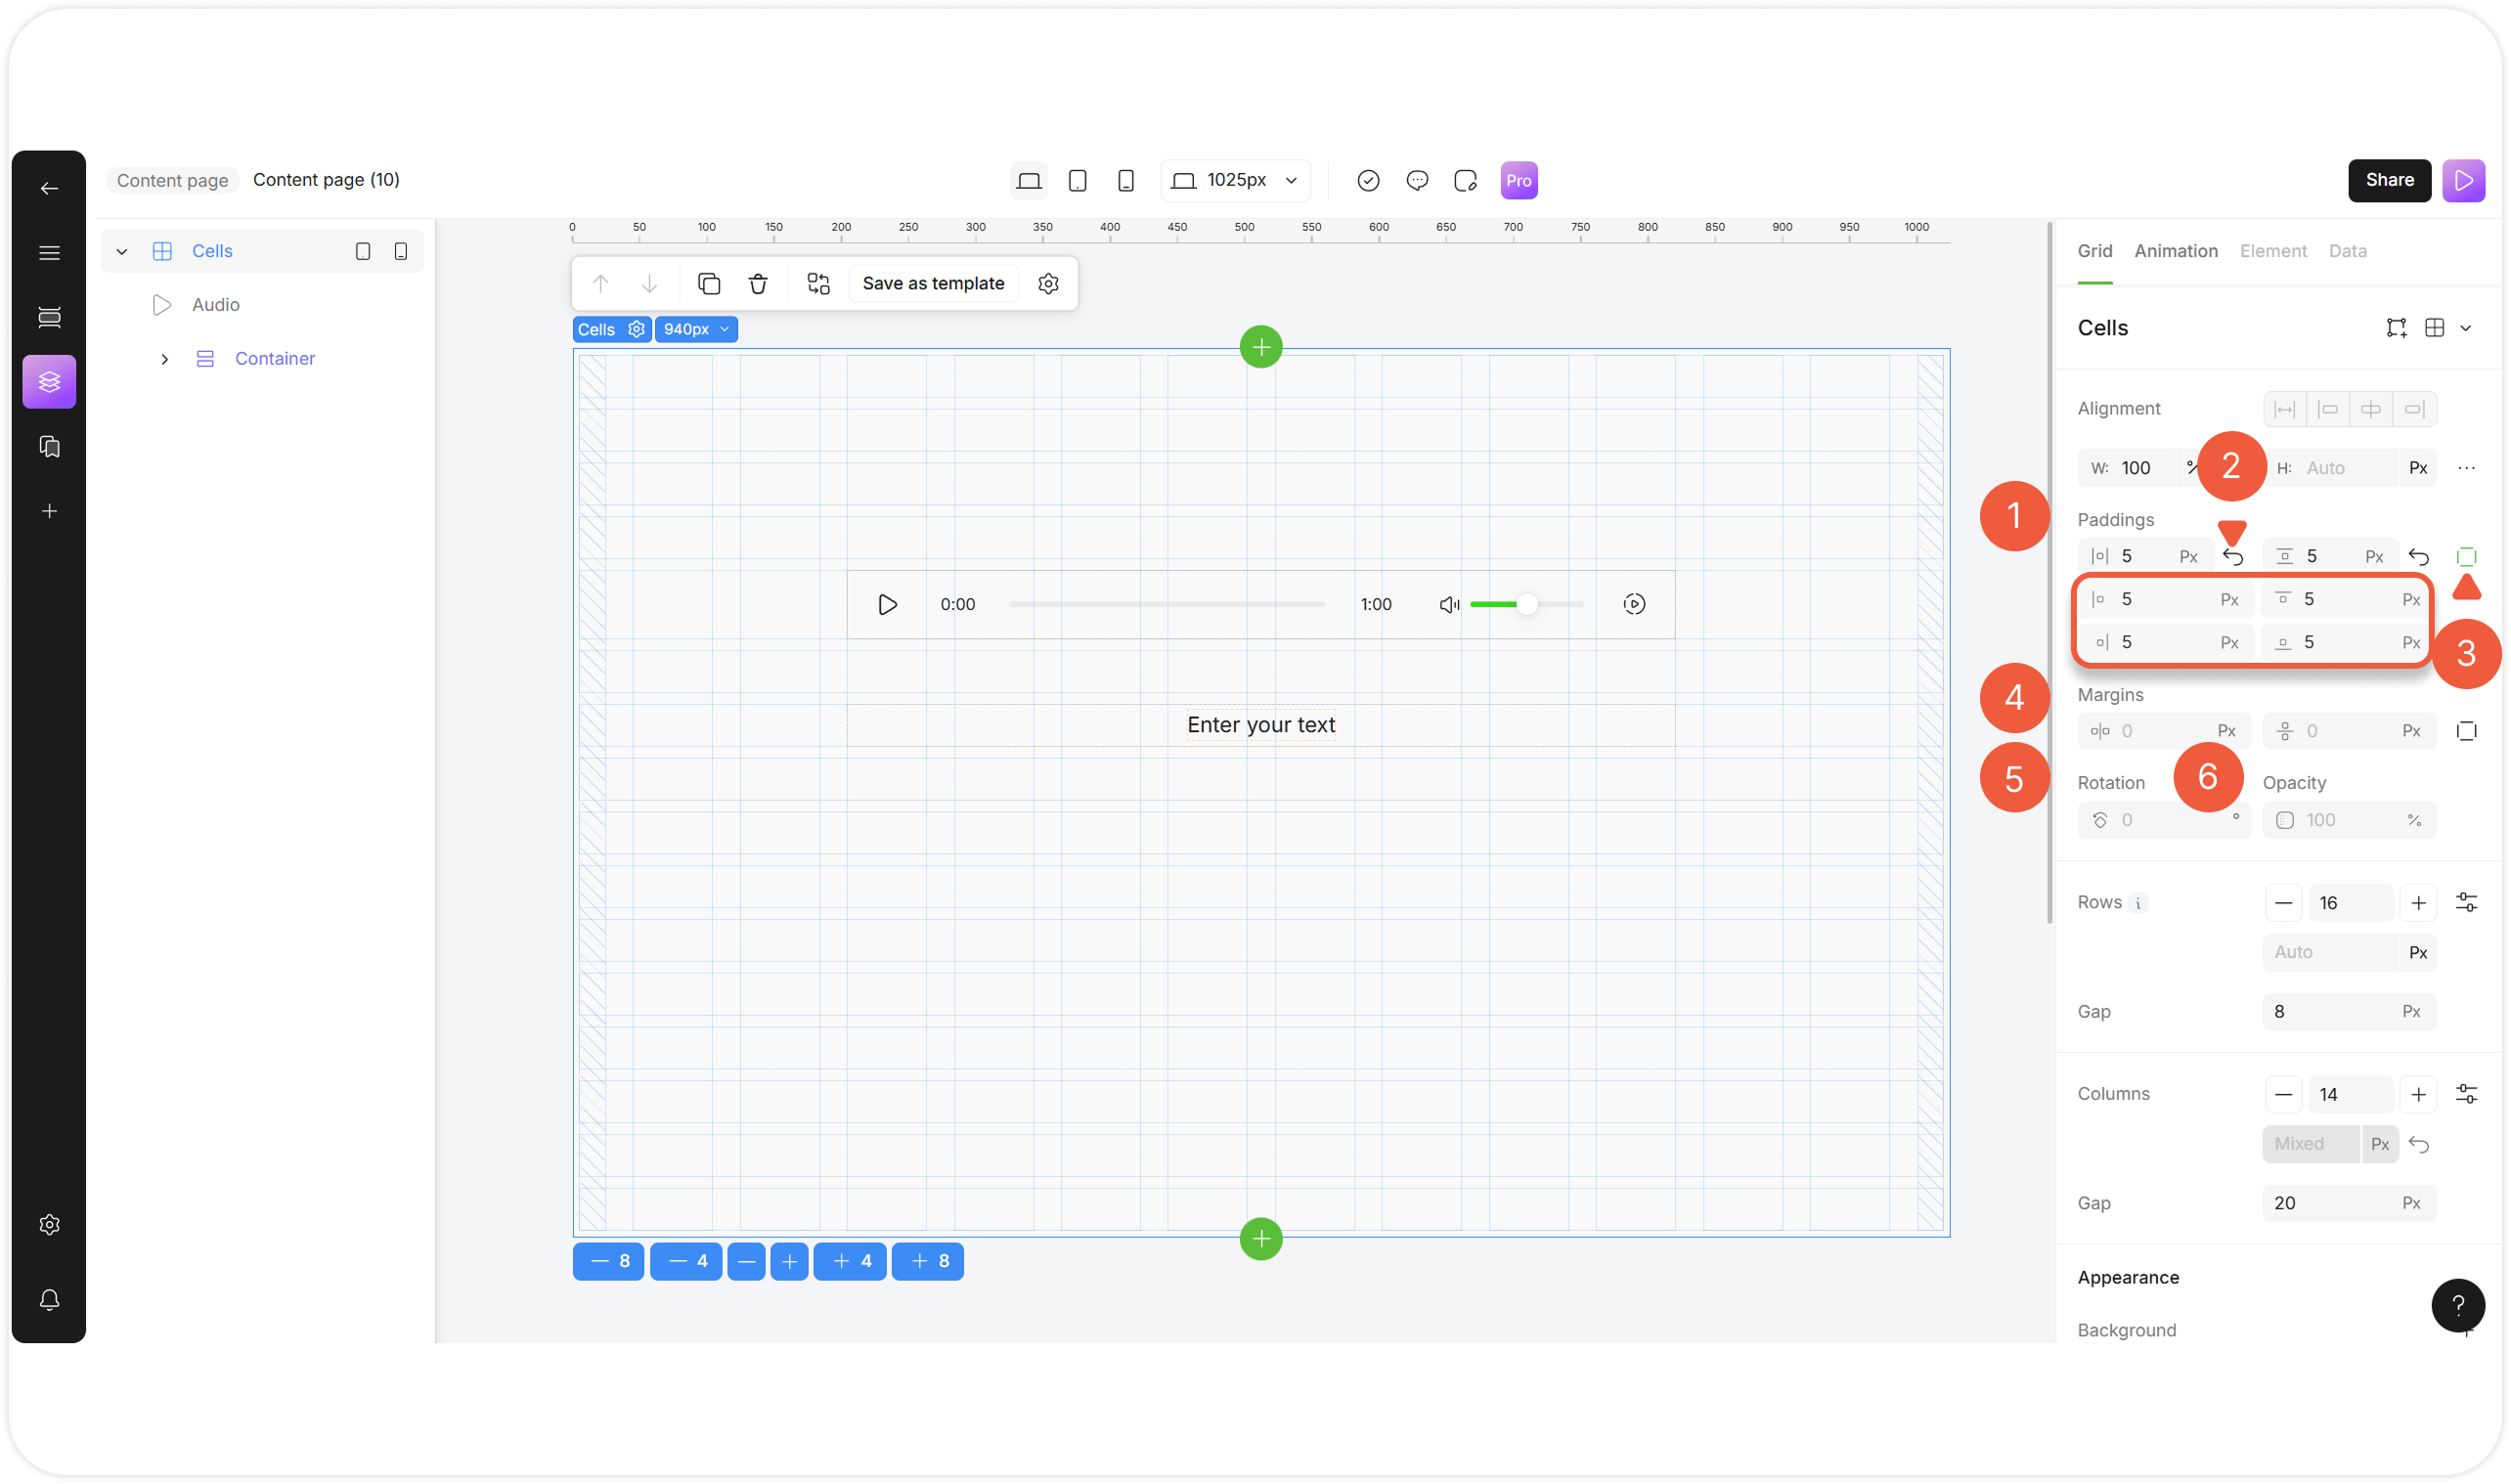
Task: Select the tablet device preview icon
Action: coord(1077,181)
